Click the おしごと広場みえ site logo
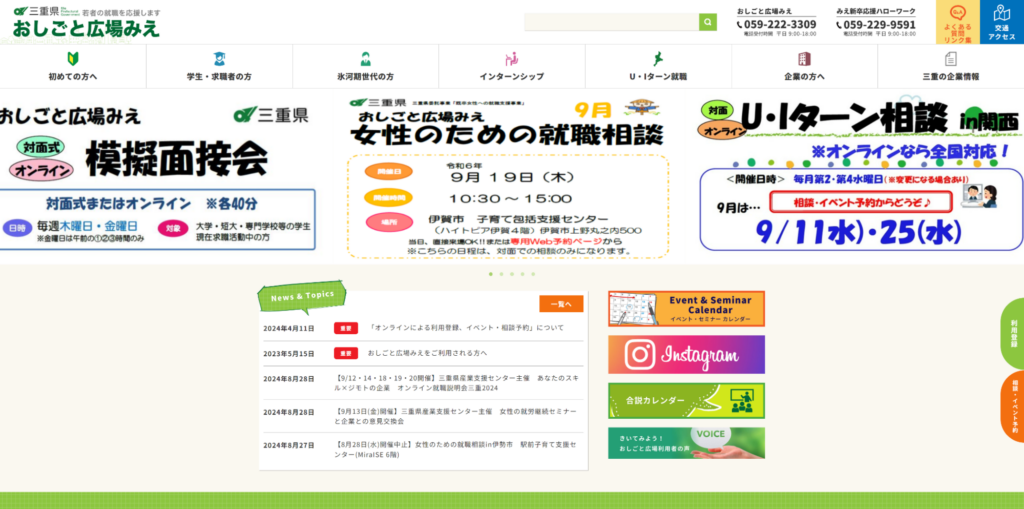 tap(86, 22)
